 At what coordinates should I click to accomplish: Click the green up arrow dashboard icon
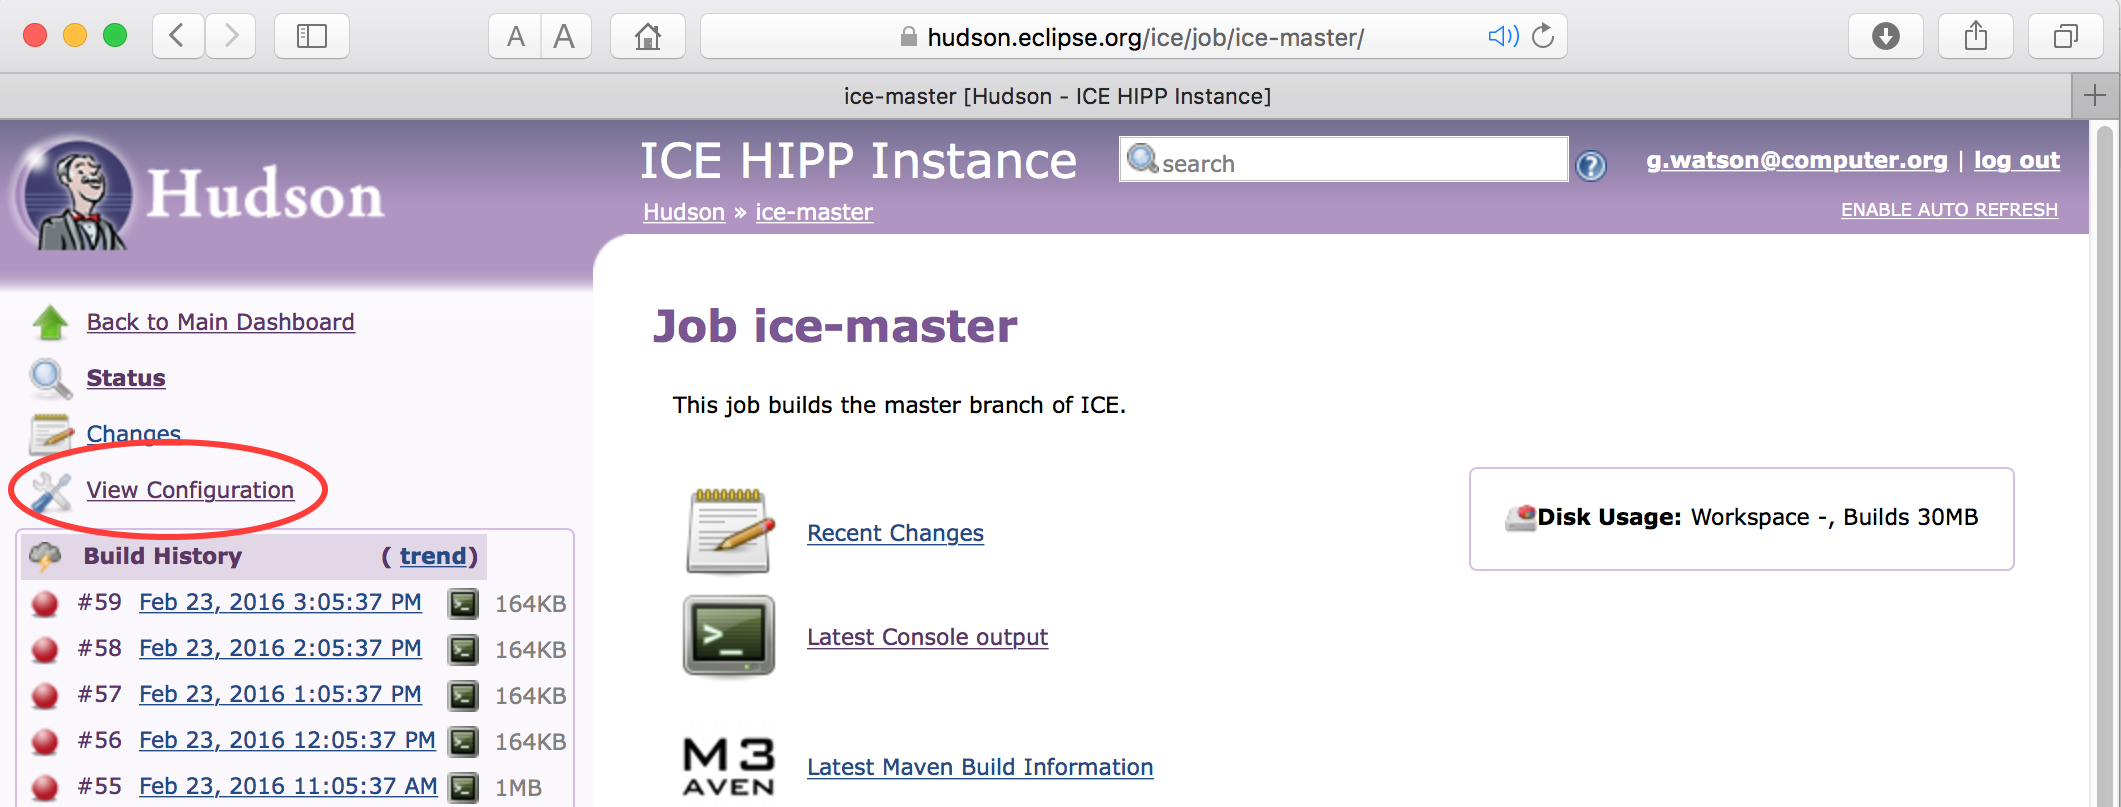pos(50,322)
